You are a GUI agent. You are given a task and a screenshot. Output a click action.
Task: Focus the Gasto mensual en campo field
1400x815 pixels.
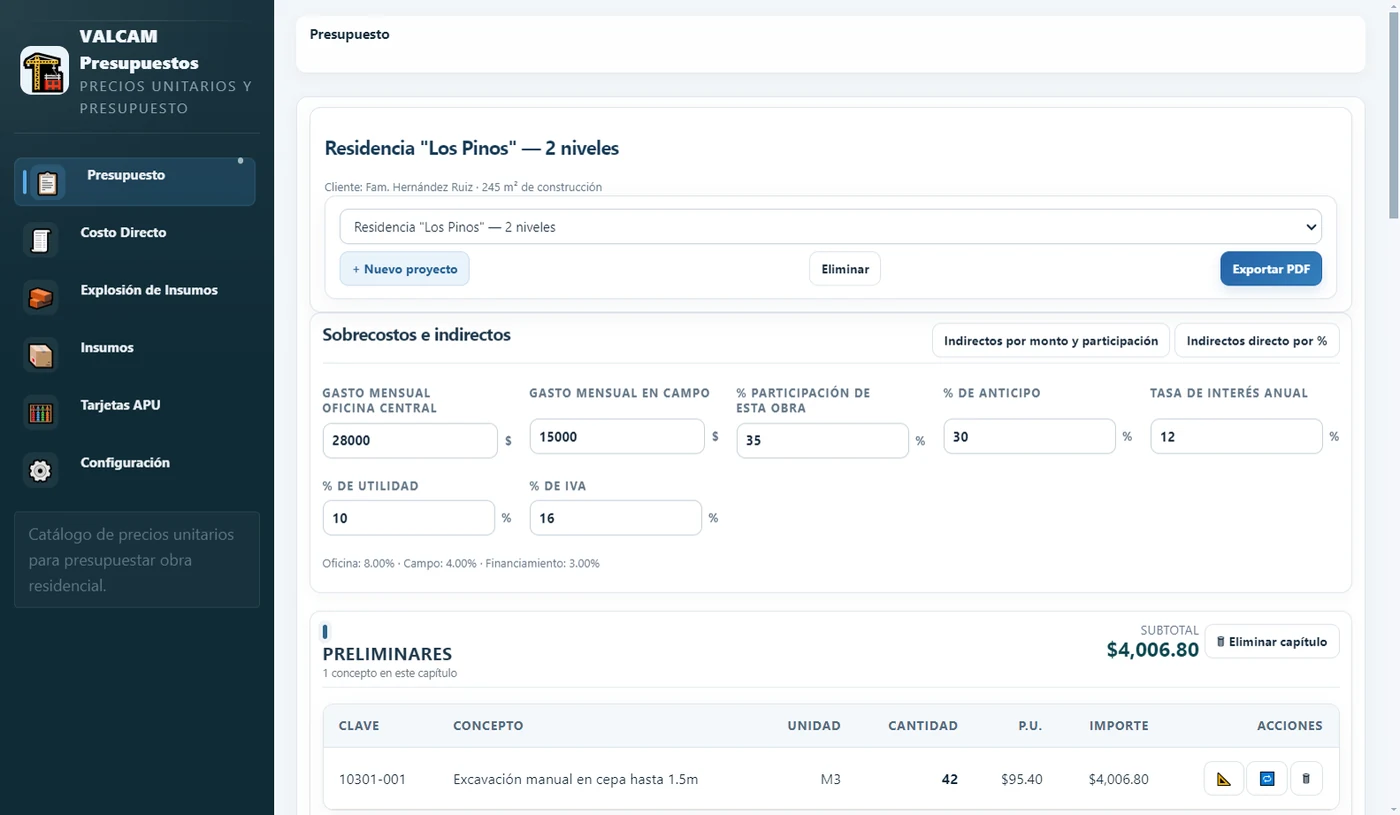[617, 437]
